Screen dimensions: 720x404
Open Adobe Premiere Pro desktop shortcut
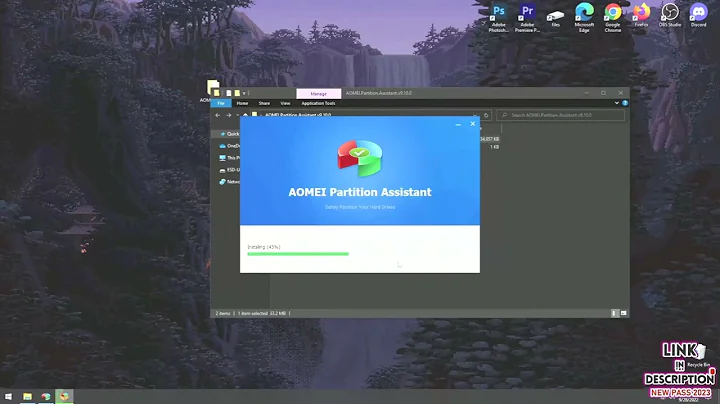(x=527, y=18)
